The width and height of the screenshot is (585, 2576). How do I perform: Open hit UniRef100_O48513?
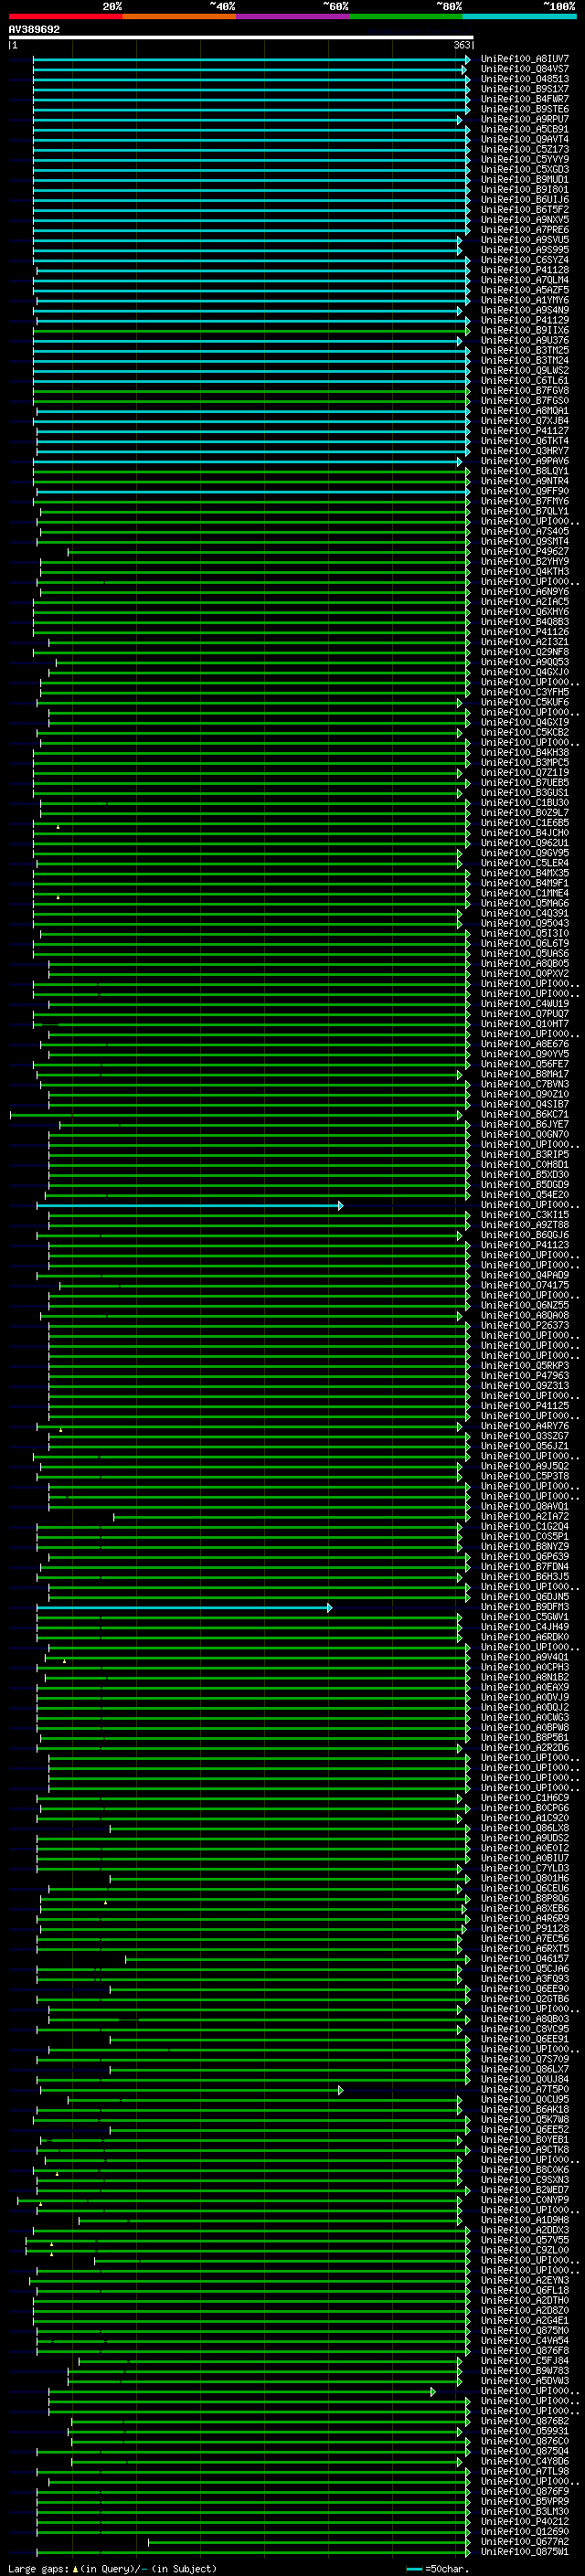coord(525,79)
